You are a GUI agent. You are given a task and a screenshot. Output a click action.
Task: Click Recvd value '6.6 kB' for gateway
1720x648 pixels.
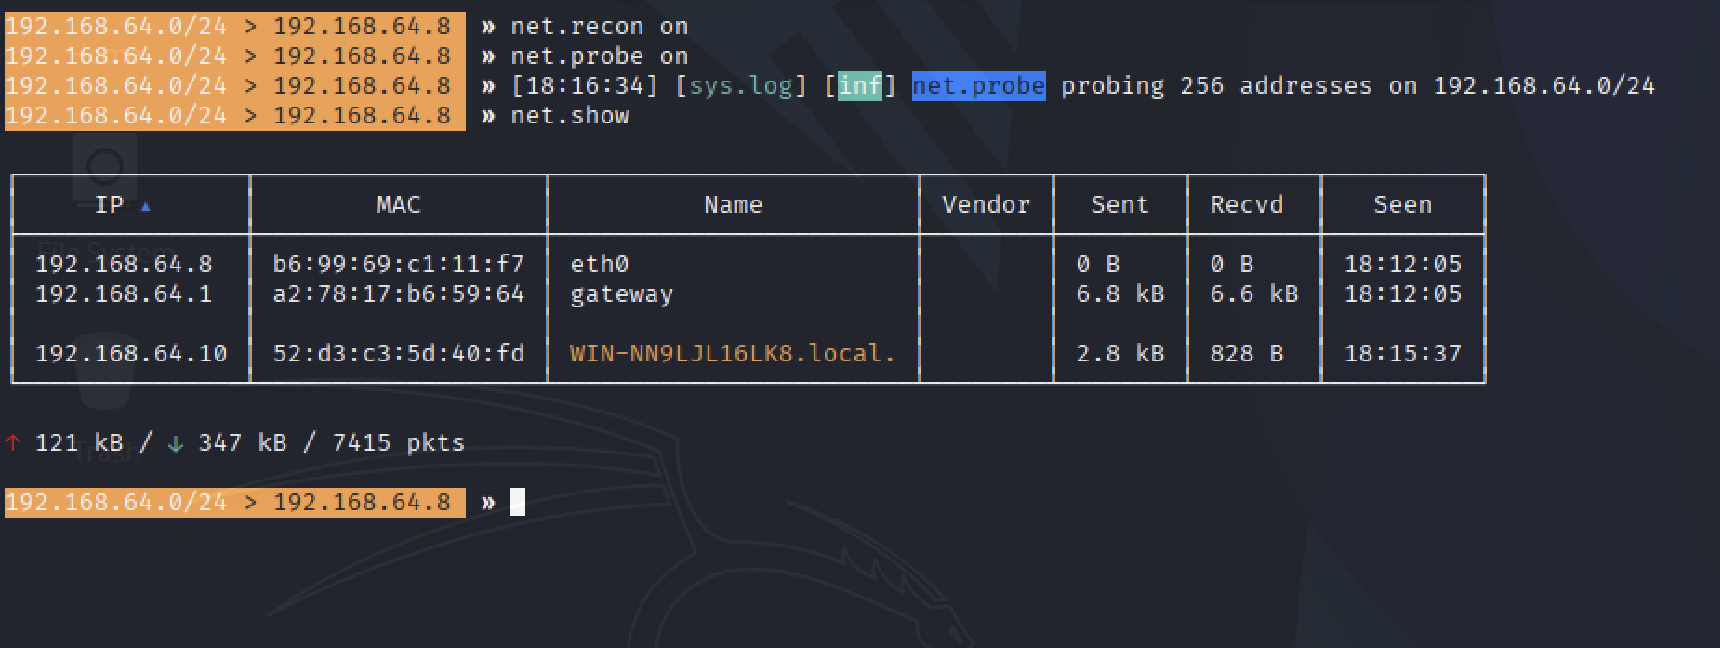coord(1254,294)
